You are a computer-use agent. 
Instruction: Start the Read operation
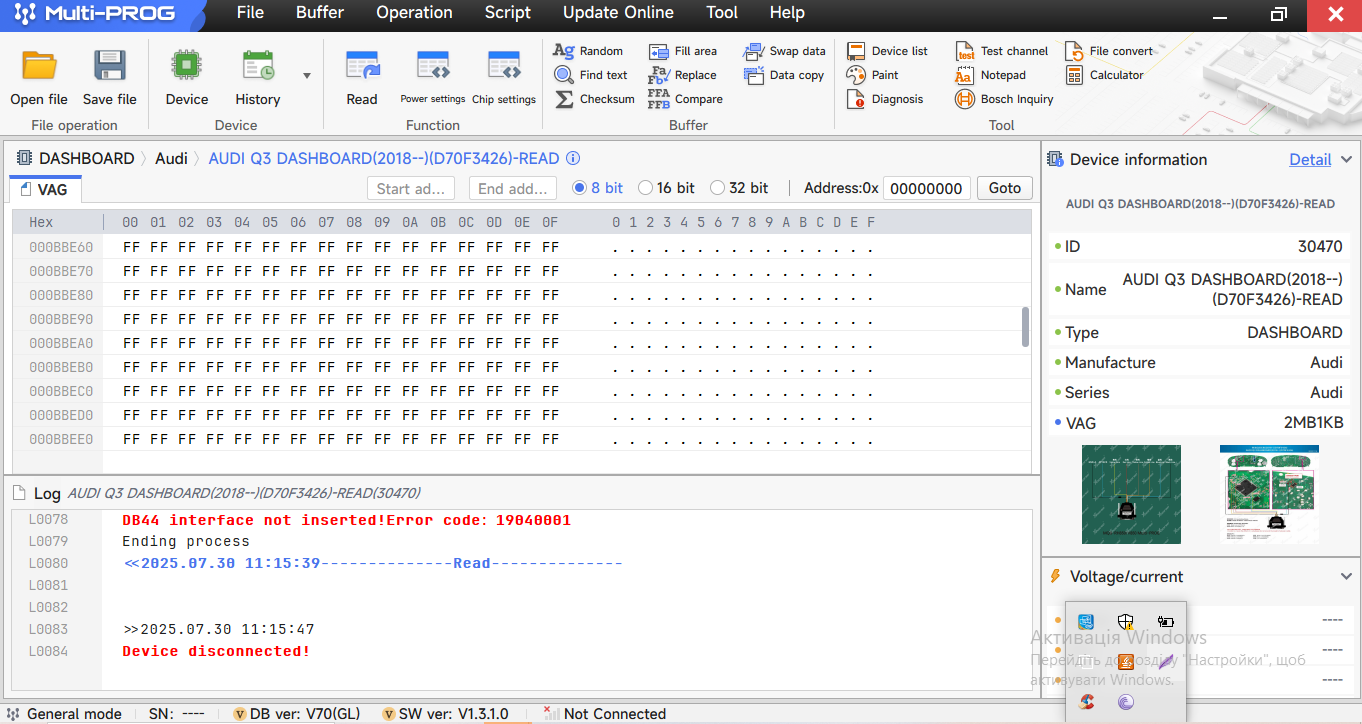(362, 78)
